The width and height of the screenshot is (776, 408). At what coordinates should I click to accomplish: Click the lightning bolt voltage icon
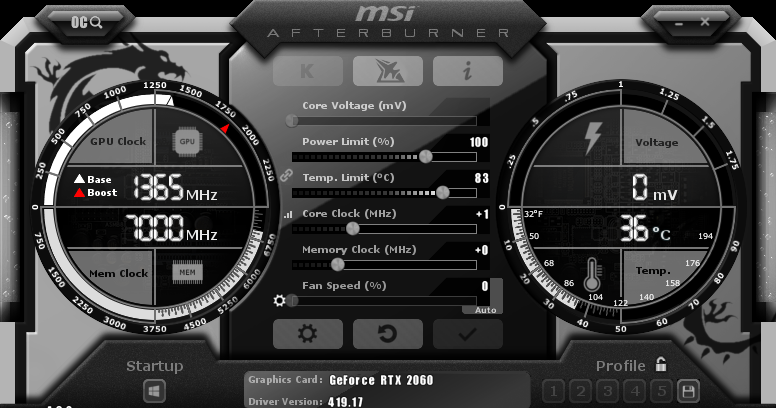(592, 138)
